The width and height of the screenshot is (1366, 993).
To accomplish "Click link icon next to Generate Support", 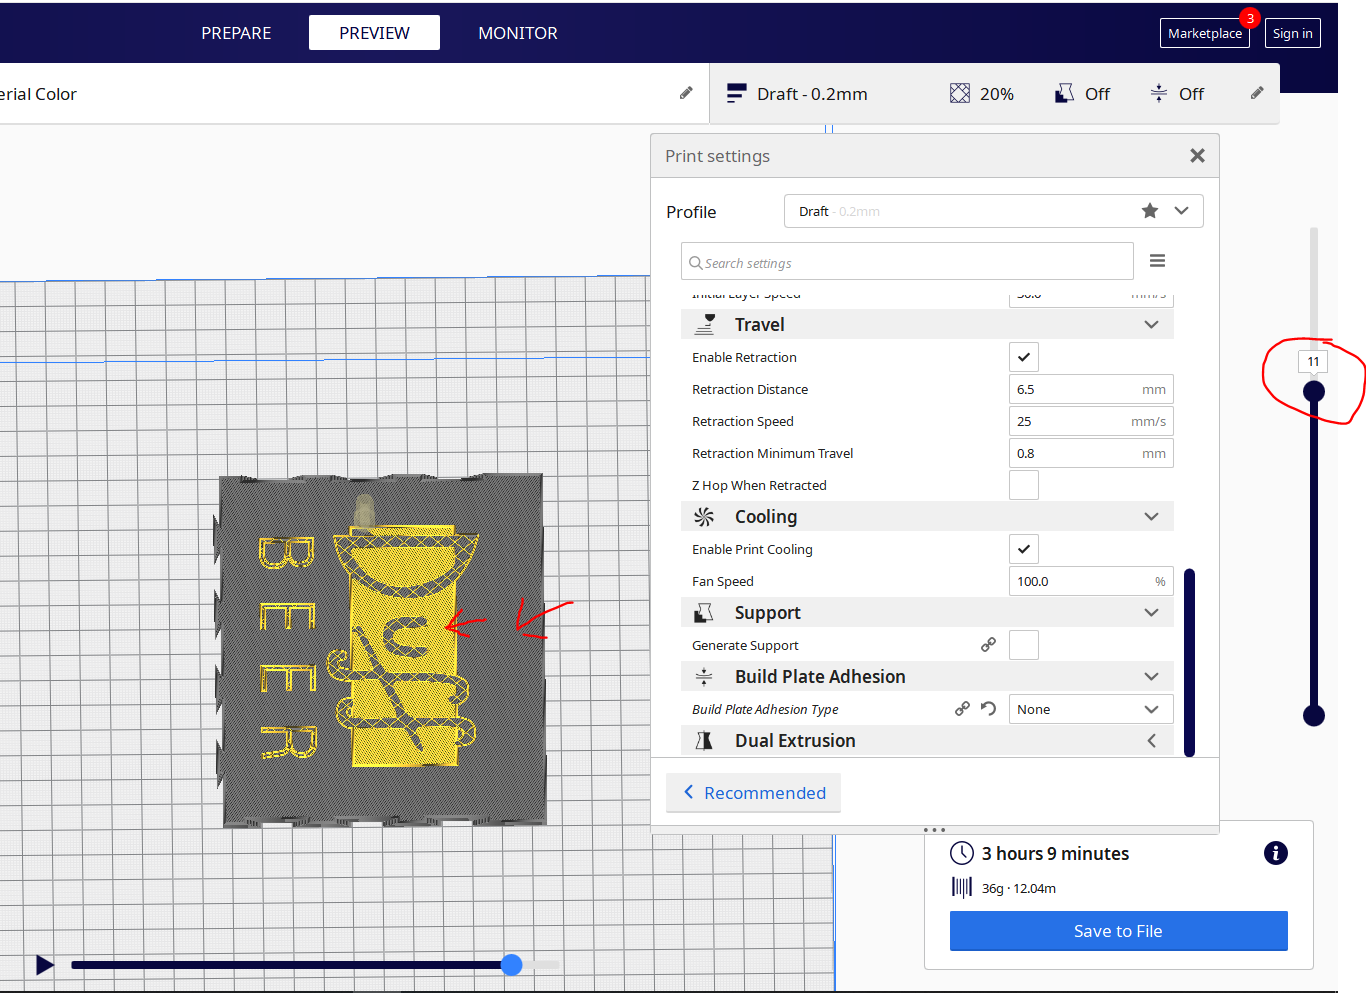I will click(x=988, y=645).
